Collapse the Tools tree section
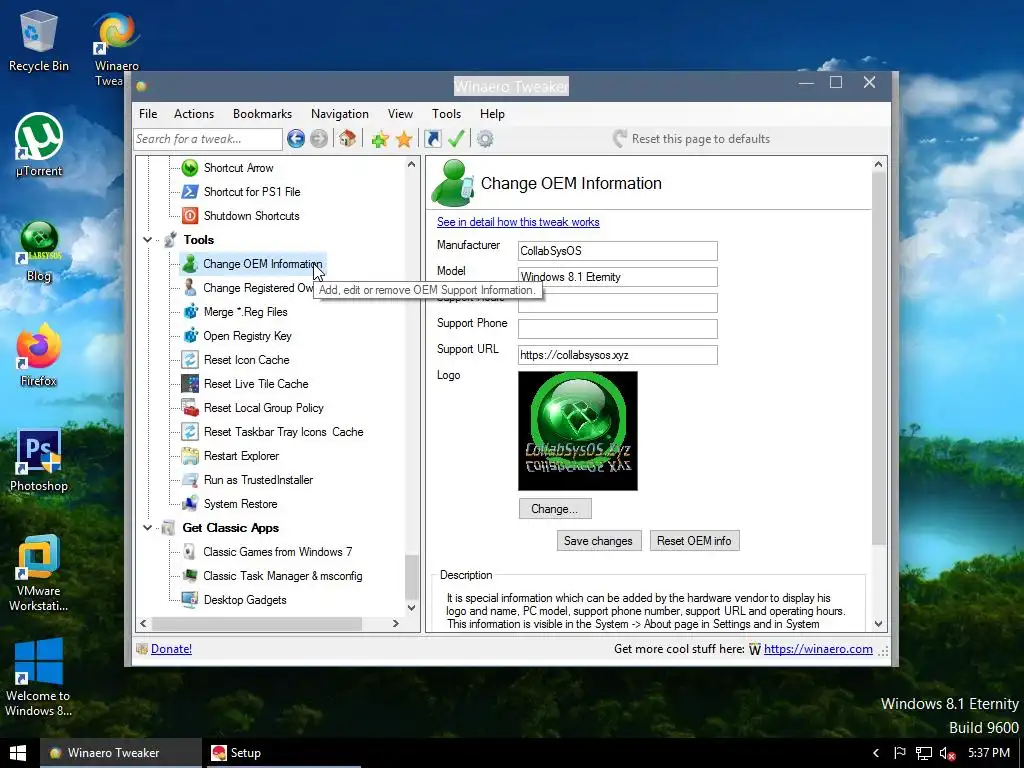 coord(148,240)
